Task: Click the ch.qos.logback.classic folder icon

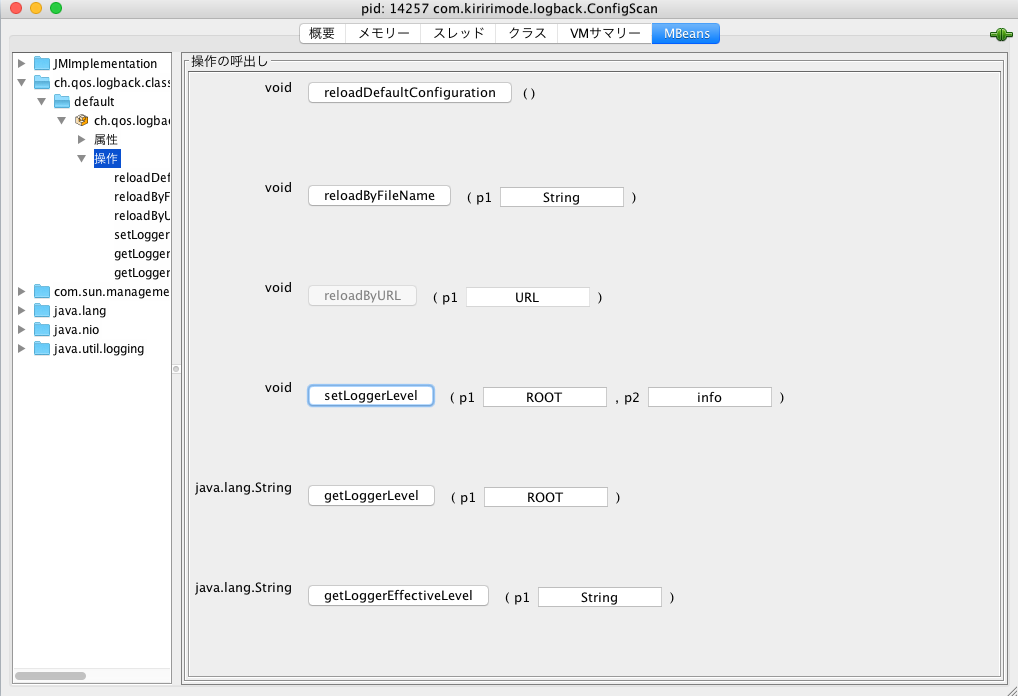Action: (x=42, y=82)
